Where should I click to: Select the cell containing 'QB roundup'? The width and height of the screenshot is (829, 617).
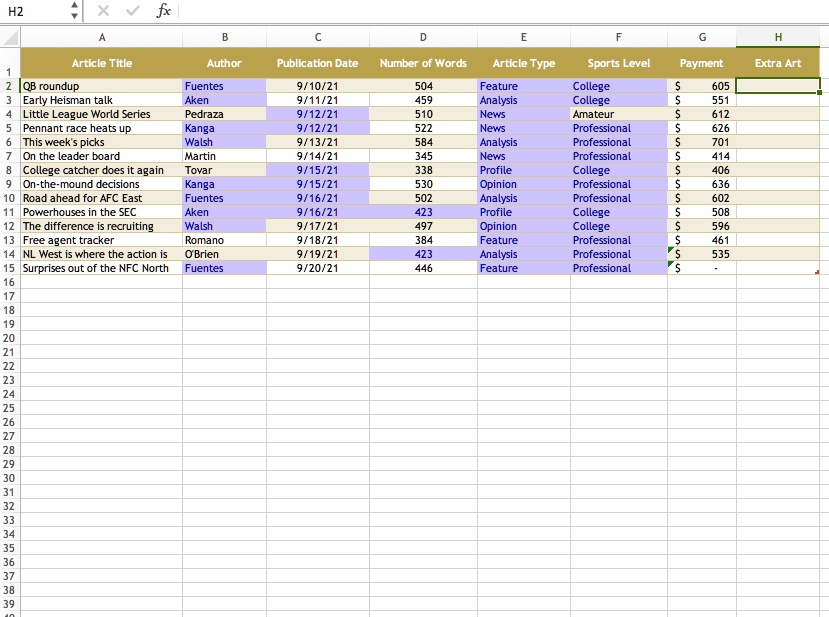(x=101, y=86)
